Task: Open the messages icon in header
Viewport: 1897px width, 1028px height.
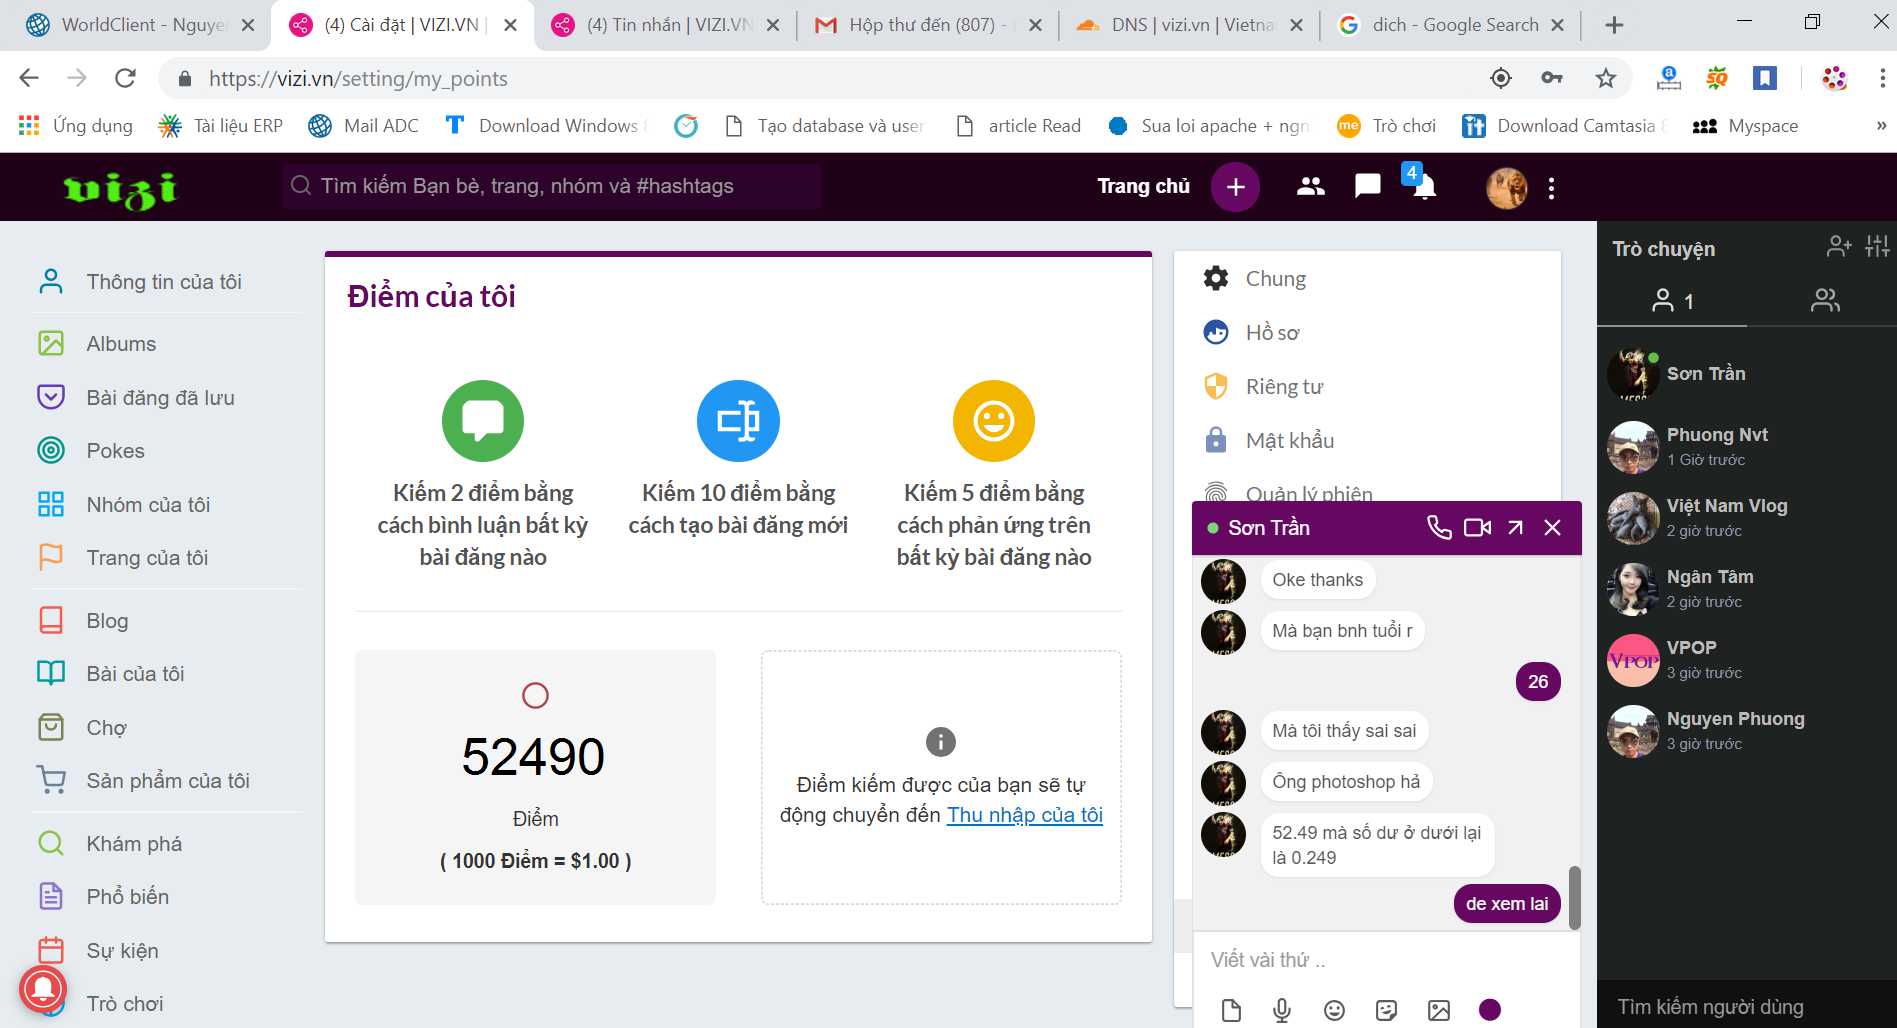Action: 1367,186
